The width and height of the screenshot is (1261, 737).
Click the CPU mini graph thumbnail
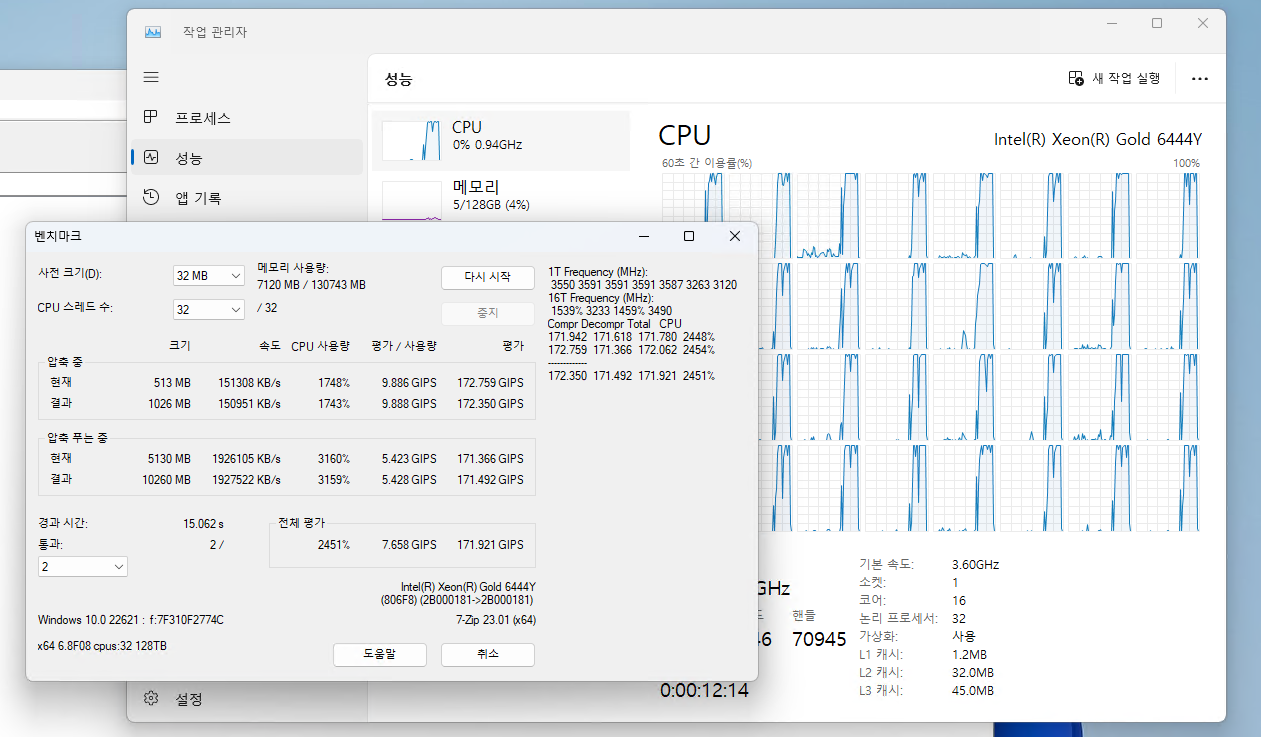tap(411, 141)
